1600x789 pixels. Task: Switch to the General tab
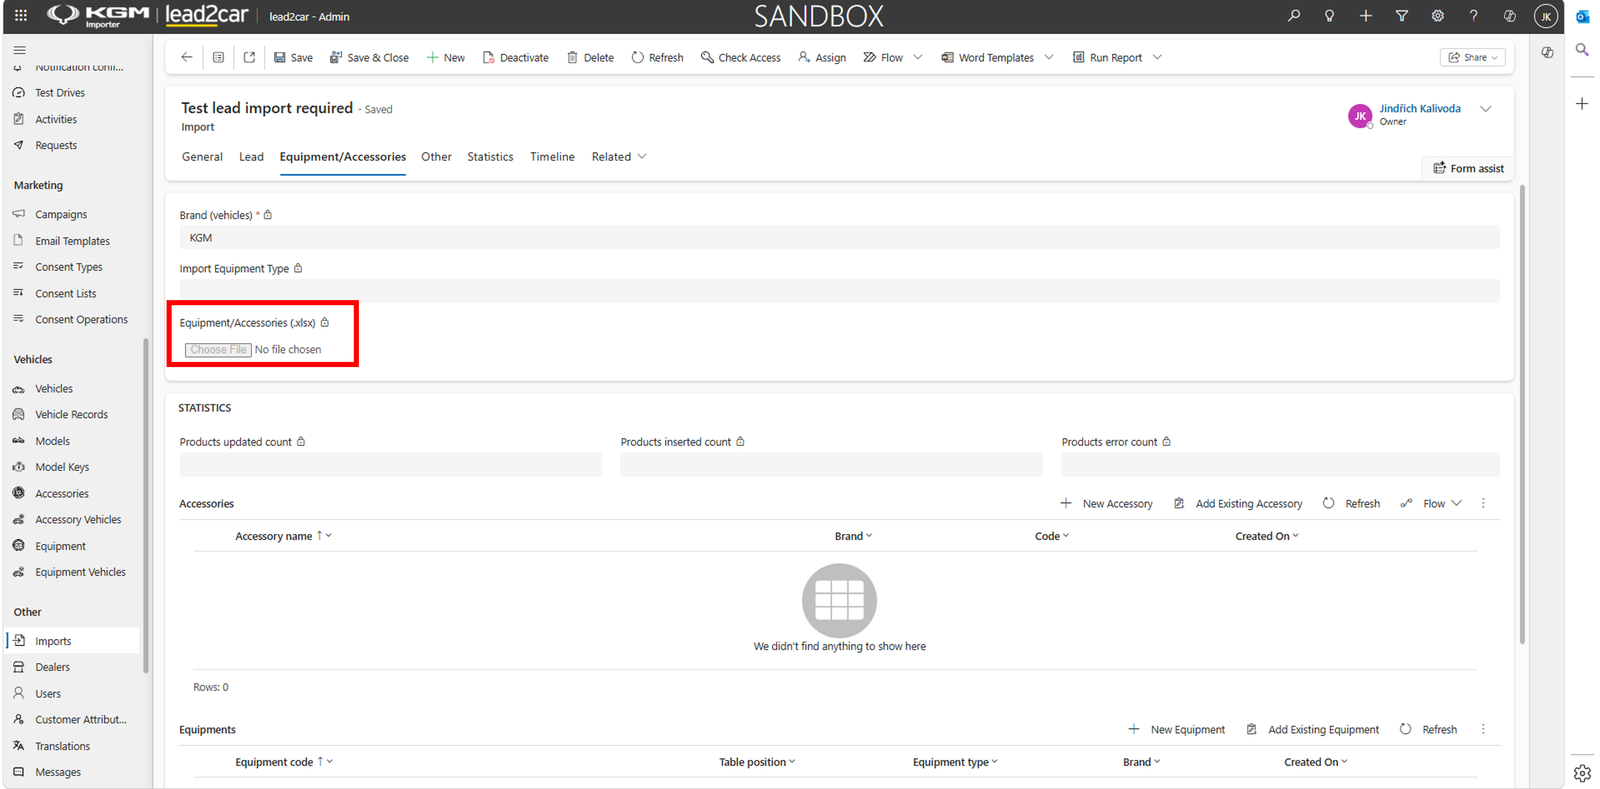(202, 157)
